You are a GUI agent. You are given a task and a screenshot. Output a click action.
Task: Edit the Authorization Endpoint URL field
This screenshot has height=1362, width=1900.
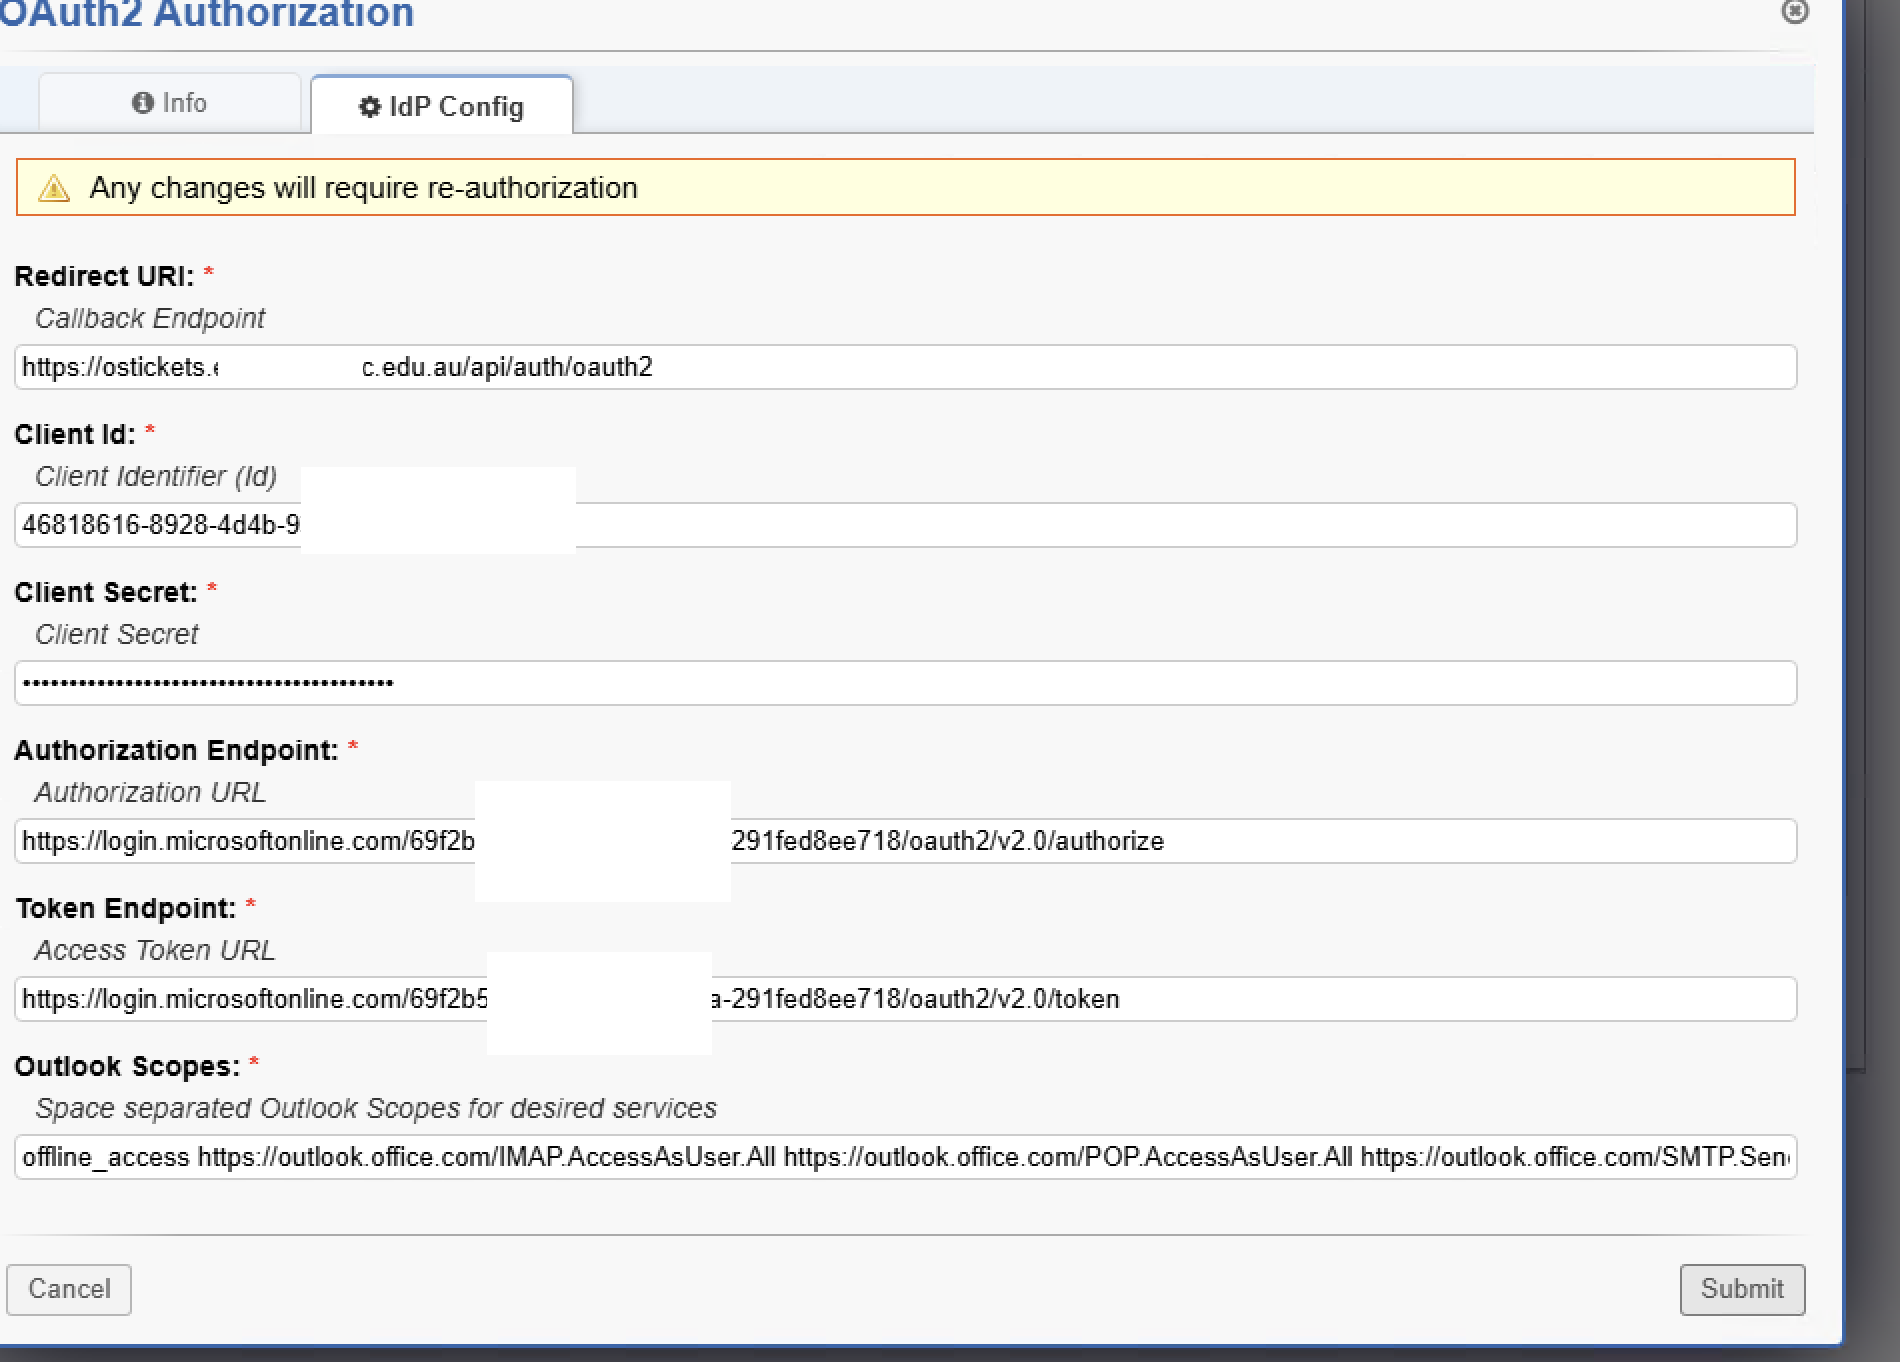pyautogui.click(x=905, y=841)
